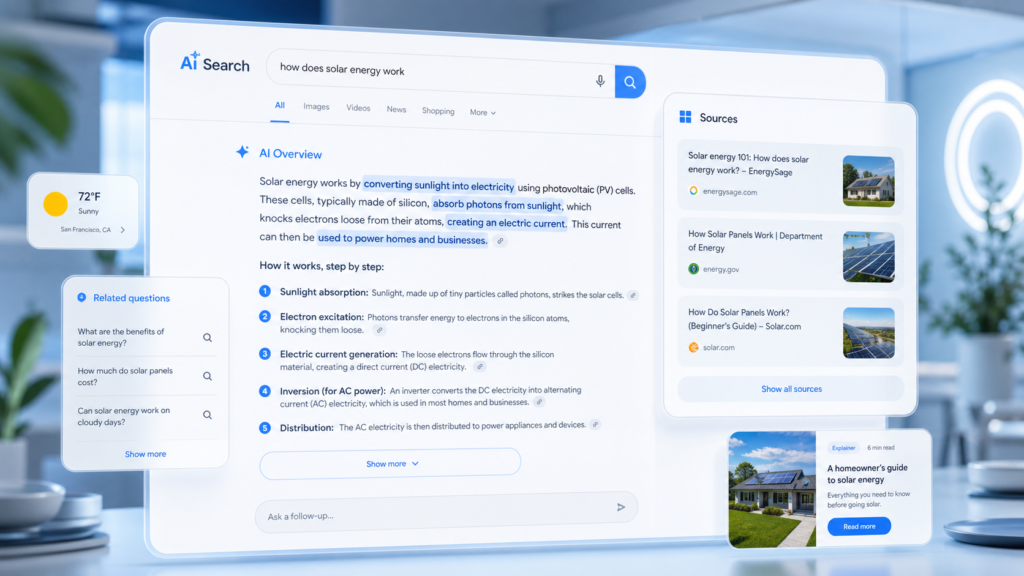This screenshot has width=1024, height=576.
Task: Click 'How much do solar panels cost?' question
Action: click(x=125, y=376)
